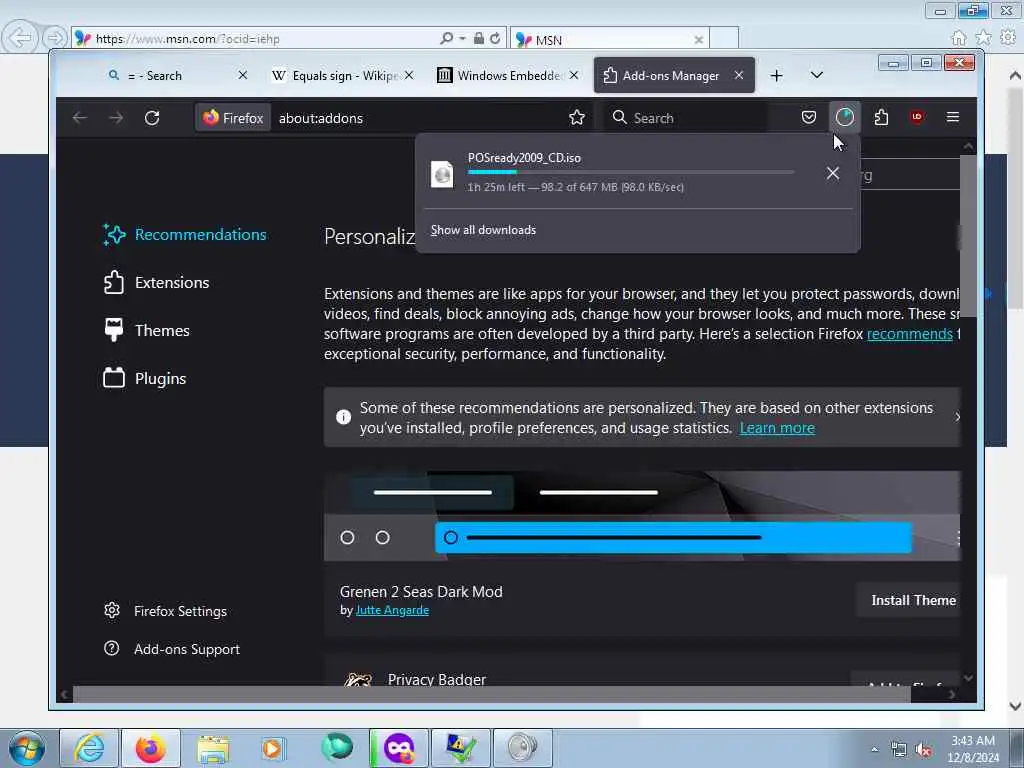The height and width of the screenshot is (768, 1024).
Task: Click Internet Explorer back button
Action: coord(20,38)
